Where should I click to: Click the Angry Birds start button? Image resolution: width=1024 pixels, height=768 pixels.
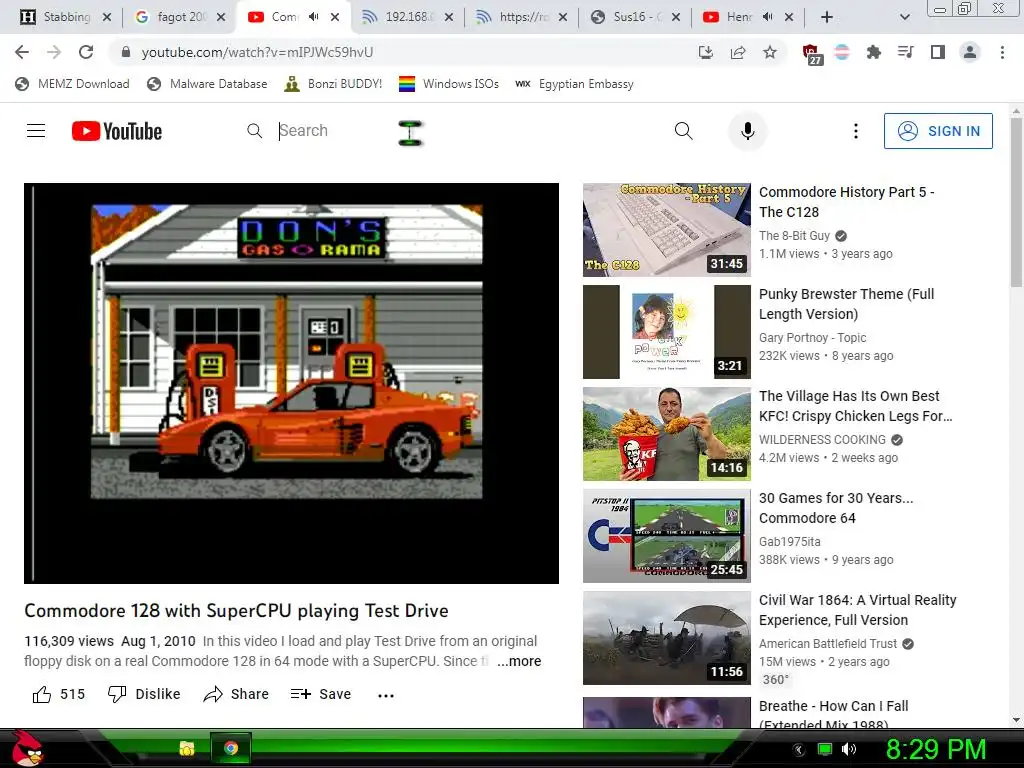click(x=27, y=748)
